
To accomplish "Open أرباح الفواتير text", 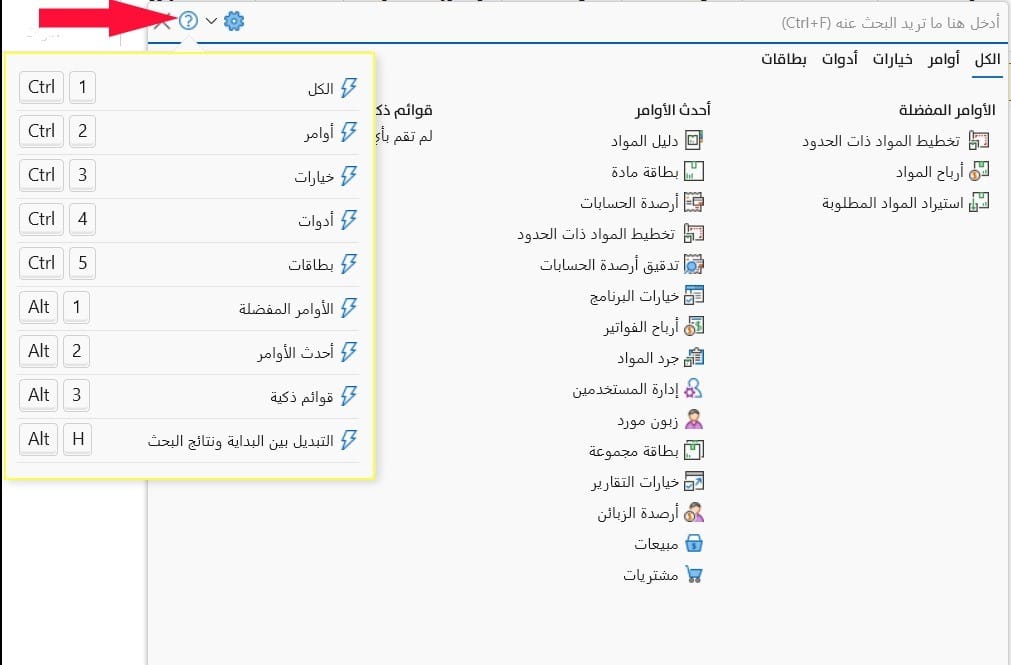I will (x=641, y=327).
